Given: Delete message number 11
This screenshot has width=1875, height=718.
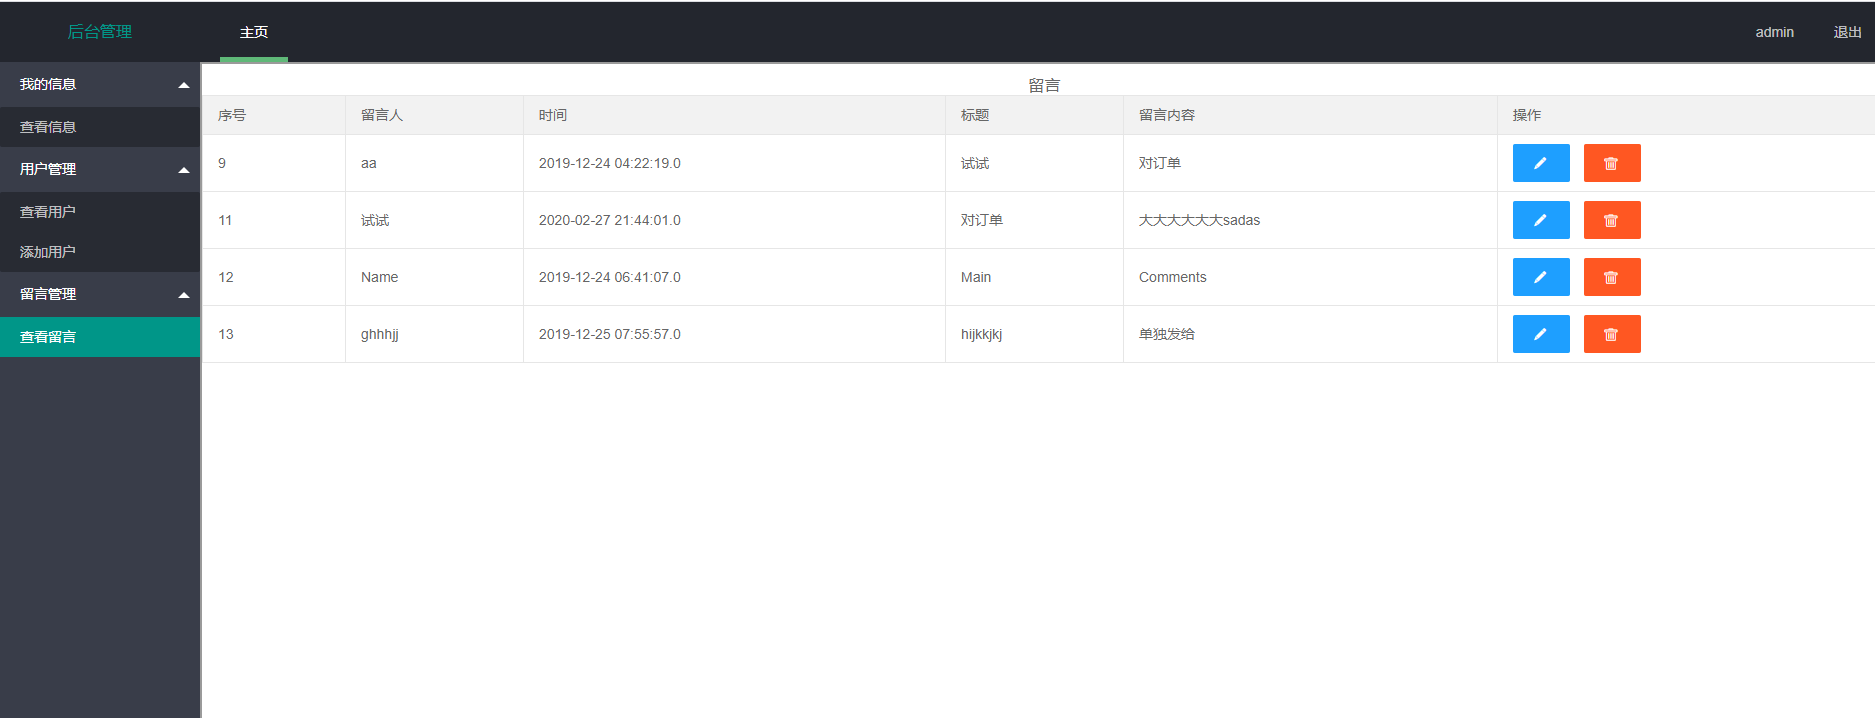Looking at the screenshot, I should [1612, 220].
